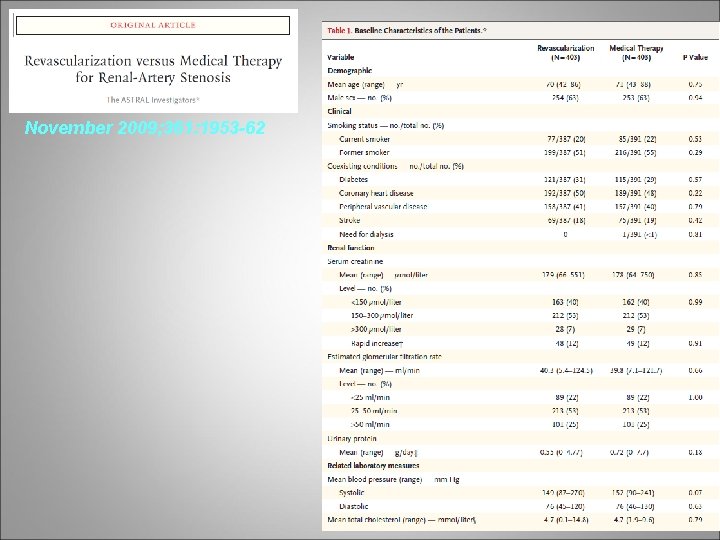Click the 'Coronary heart disease' row label
720x540 pixels.
(376, 193)
